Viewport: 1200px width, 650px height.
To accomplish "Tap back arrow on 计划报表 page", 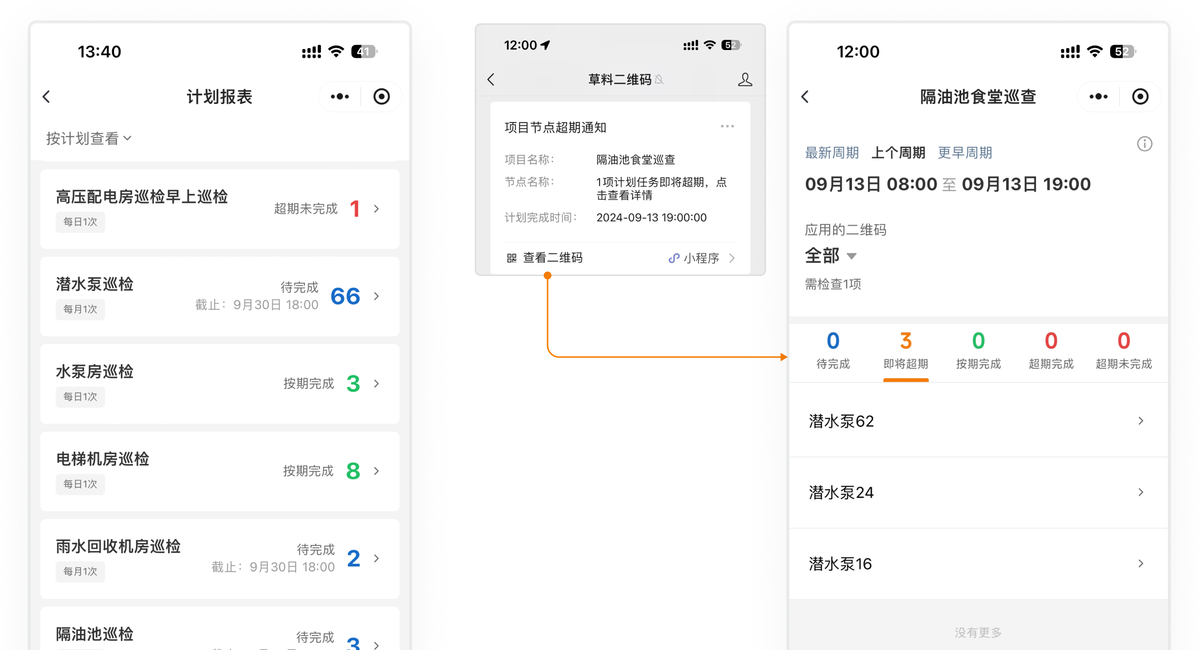I will click(x=46, y=97).
